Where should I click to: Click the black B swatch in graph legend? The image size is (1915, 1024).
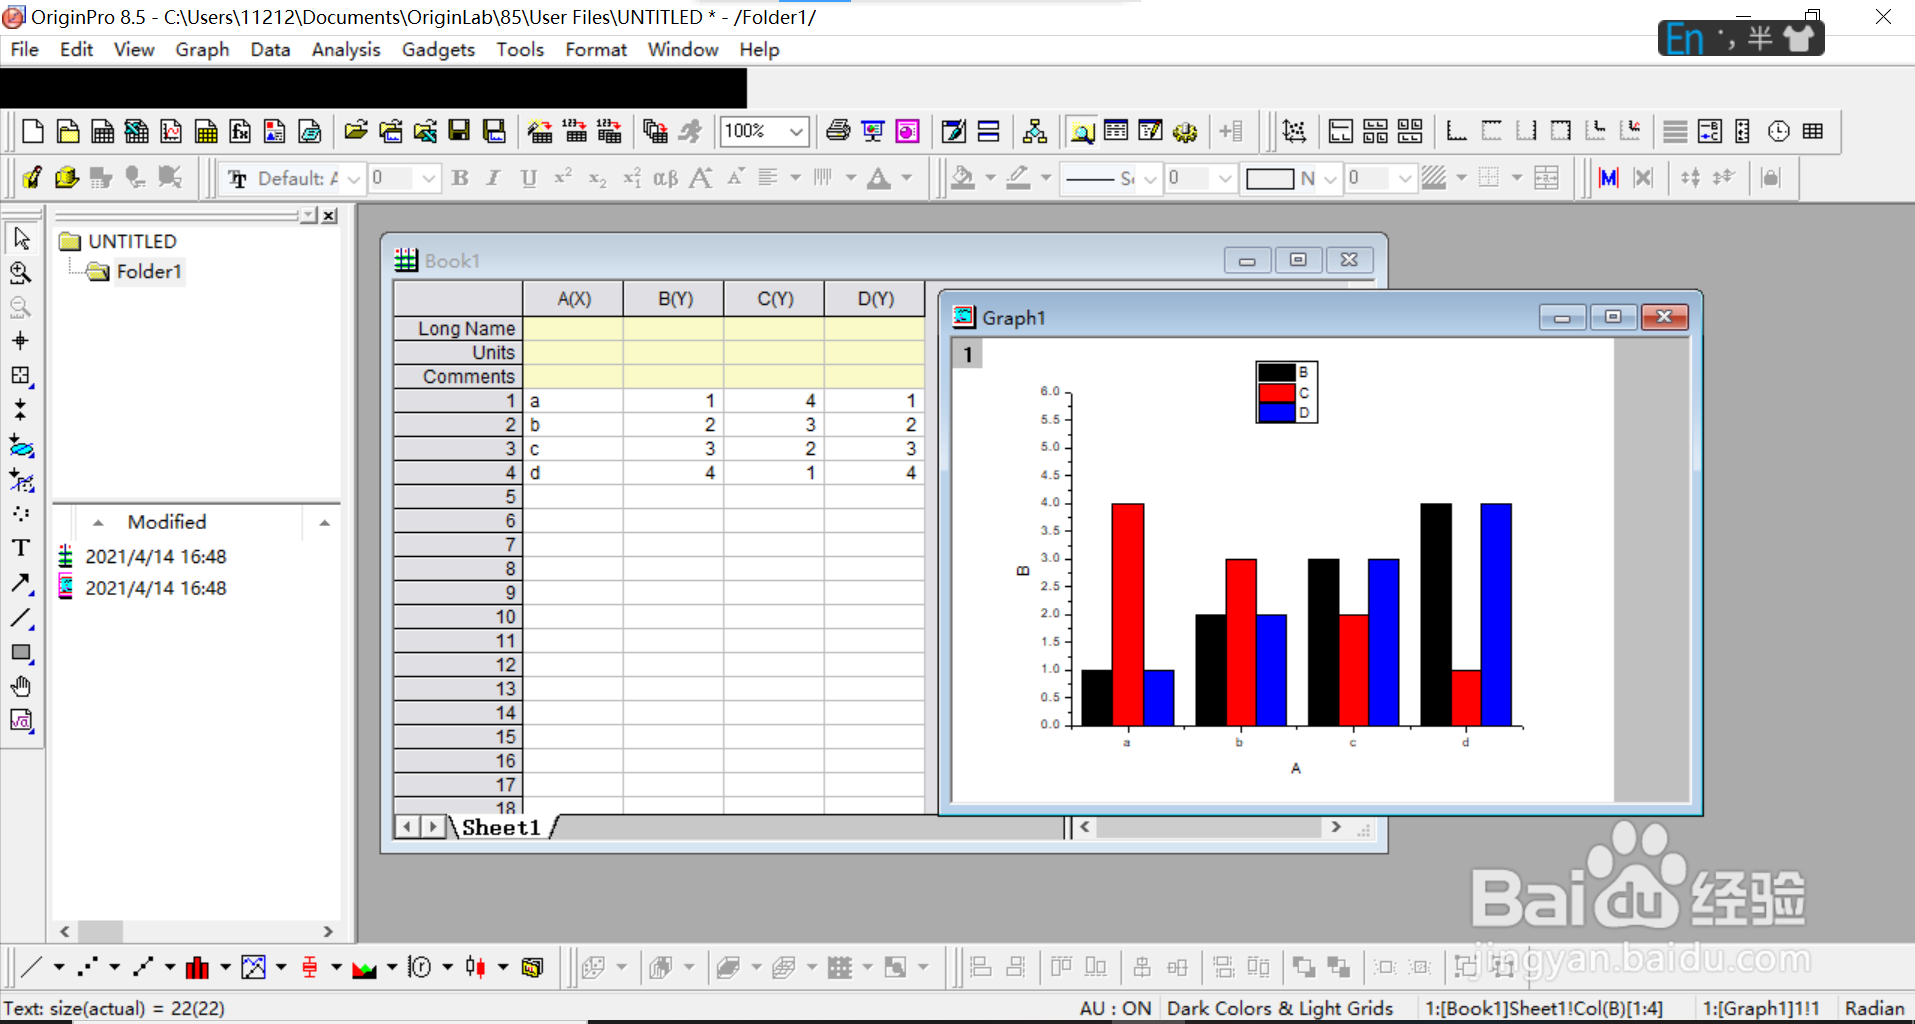click(x=1277, y=372)
